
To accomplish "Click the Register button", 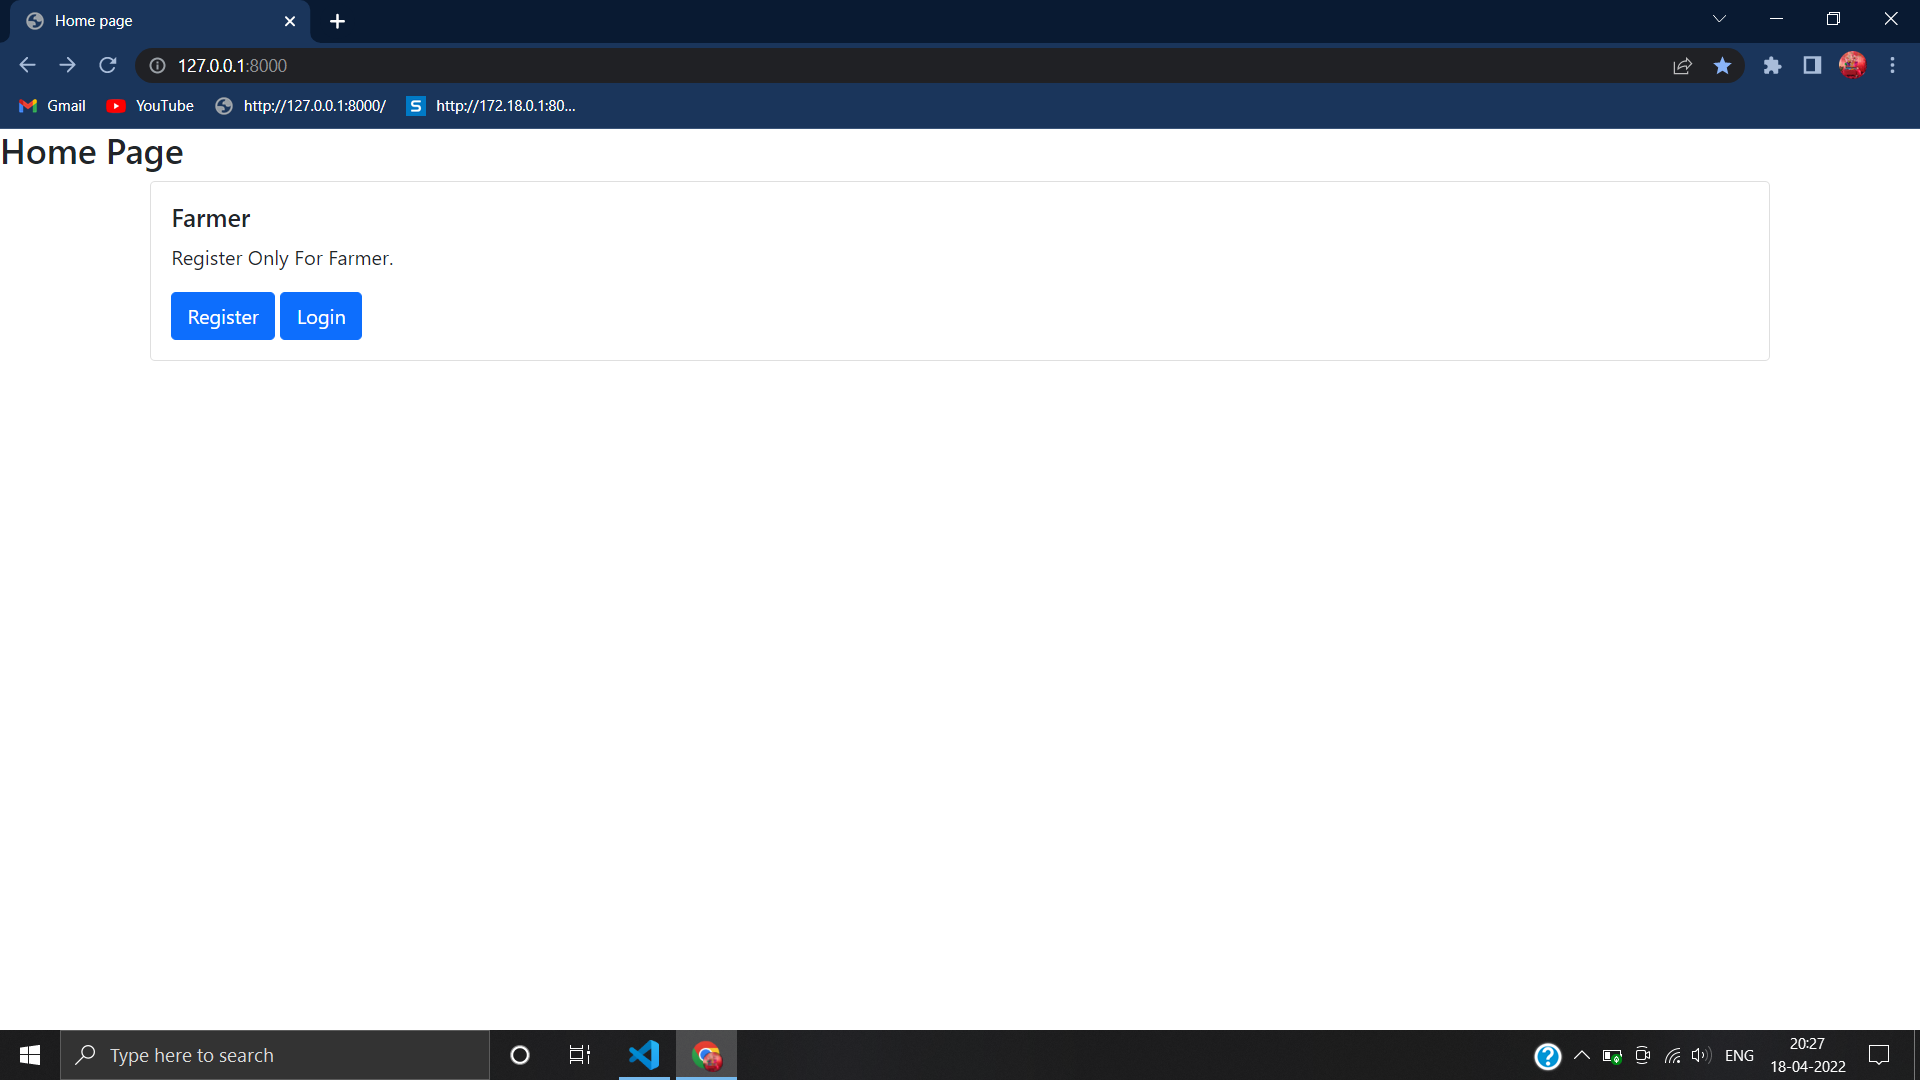I will click(x=223, y=316).
